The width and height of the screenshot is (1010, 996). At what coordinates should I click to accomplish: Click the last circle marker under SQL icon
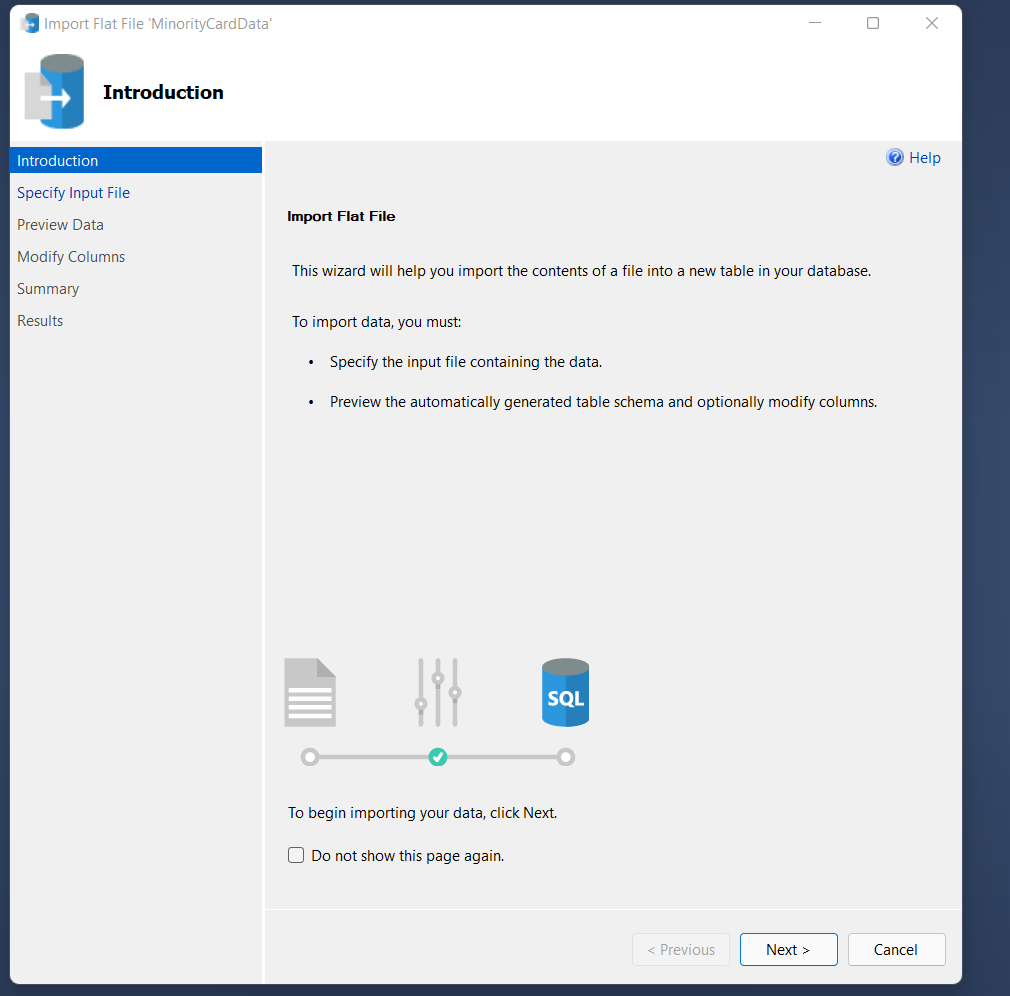pos(566,757)
